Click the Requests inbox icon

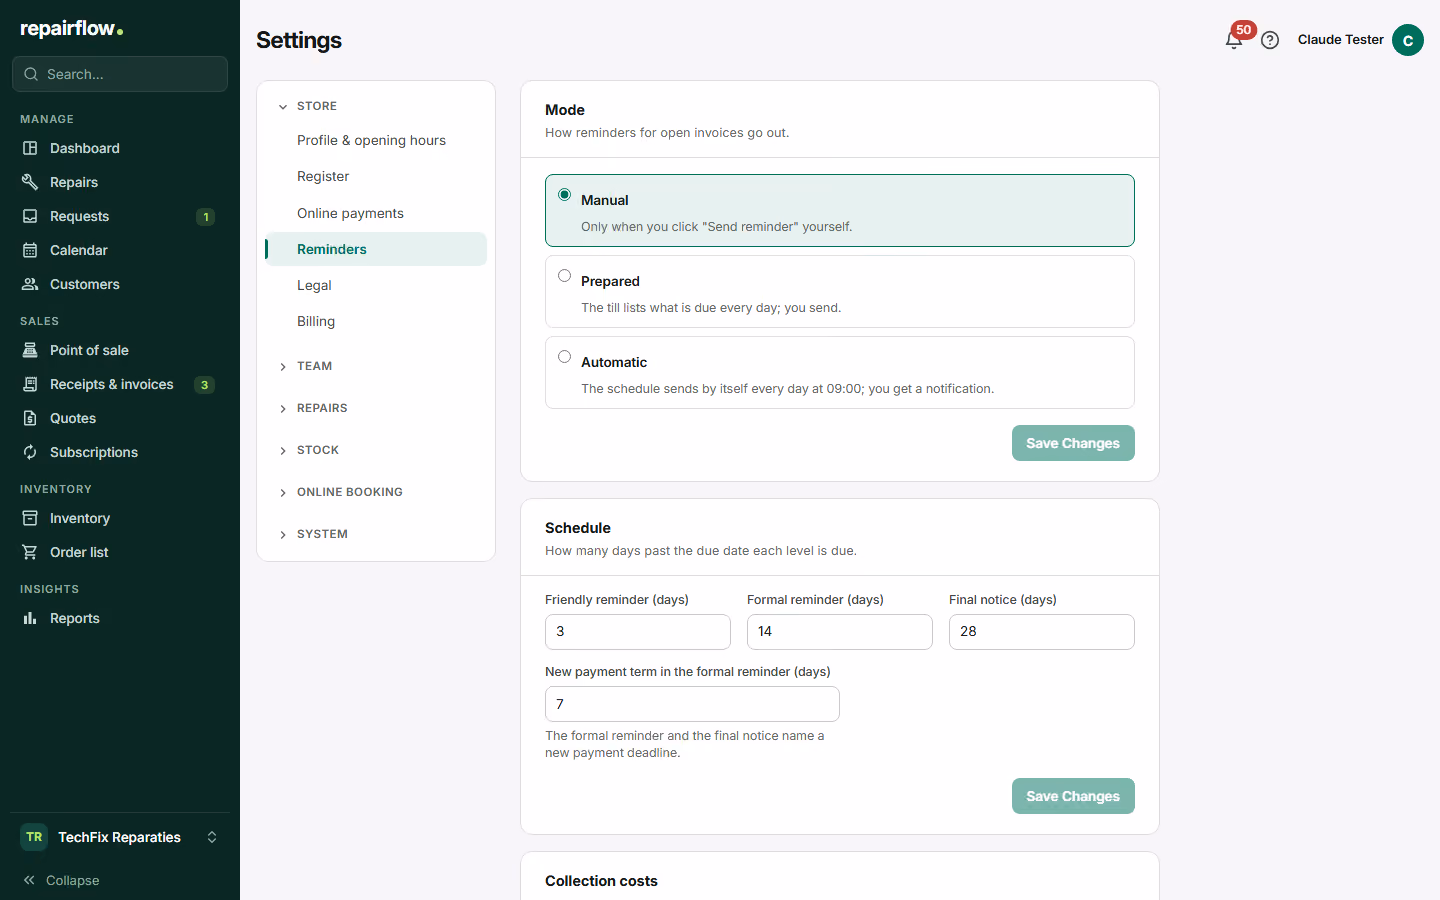click(30, 216)
